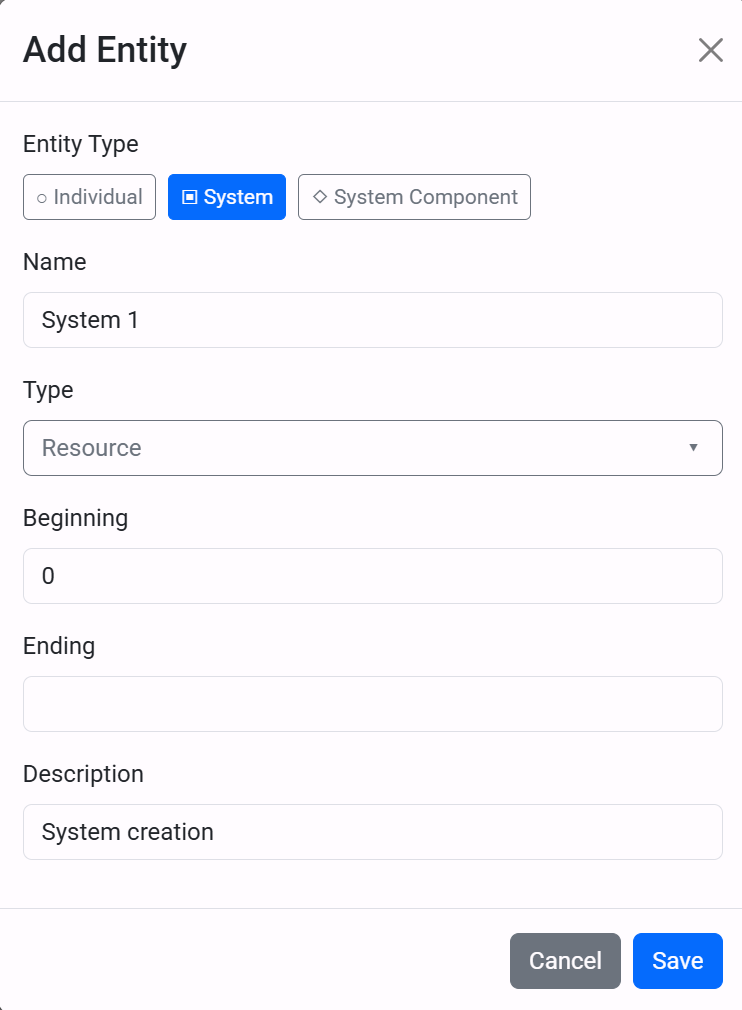Click the square icon on the System button
The height and width of the screenshot is (1010, 742).
190,197
